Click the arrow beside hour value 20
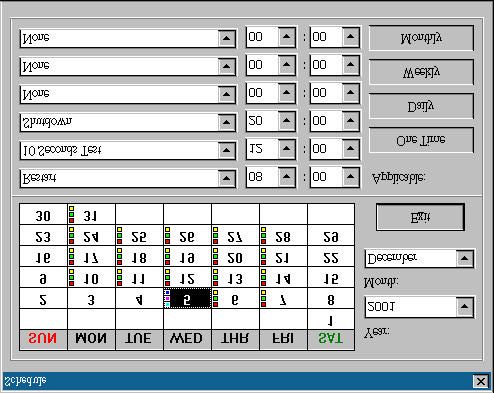 286,121
